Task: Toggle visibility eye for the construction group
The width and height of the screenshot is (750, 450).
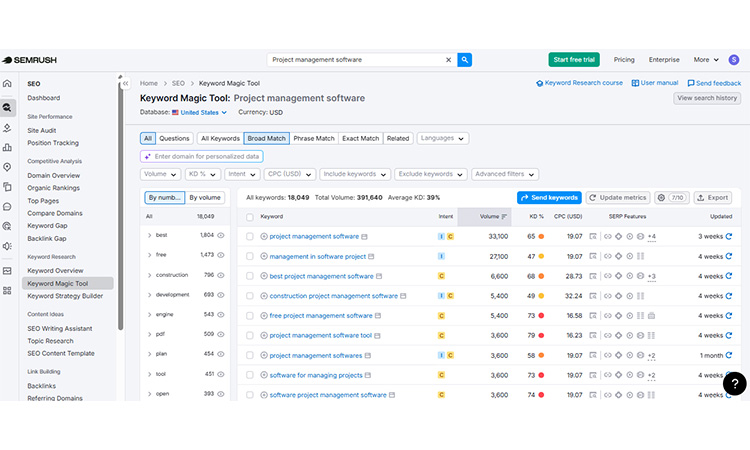Action: click(x=221, y=275)
